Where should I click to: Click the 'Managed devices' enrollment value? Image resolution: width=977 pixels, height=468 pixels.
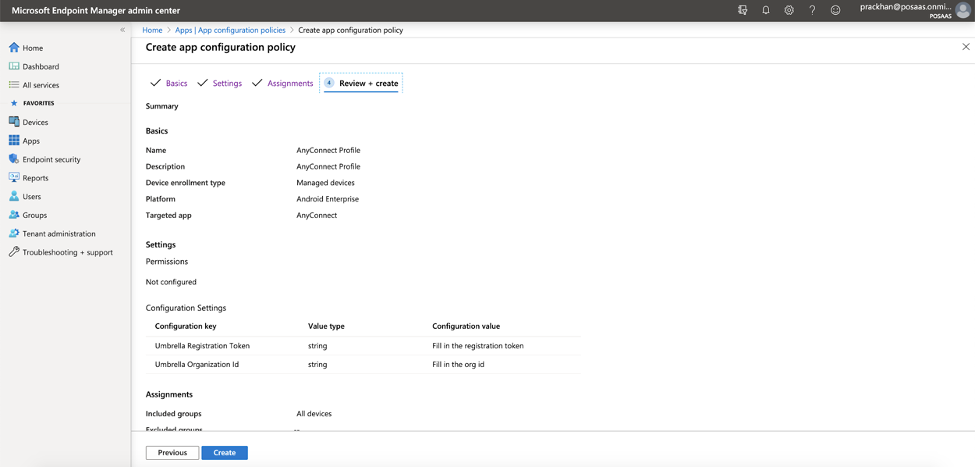click(x=325, y=183)
